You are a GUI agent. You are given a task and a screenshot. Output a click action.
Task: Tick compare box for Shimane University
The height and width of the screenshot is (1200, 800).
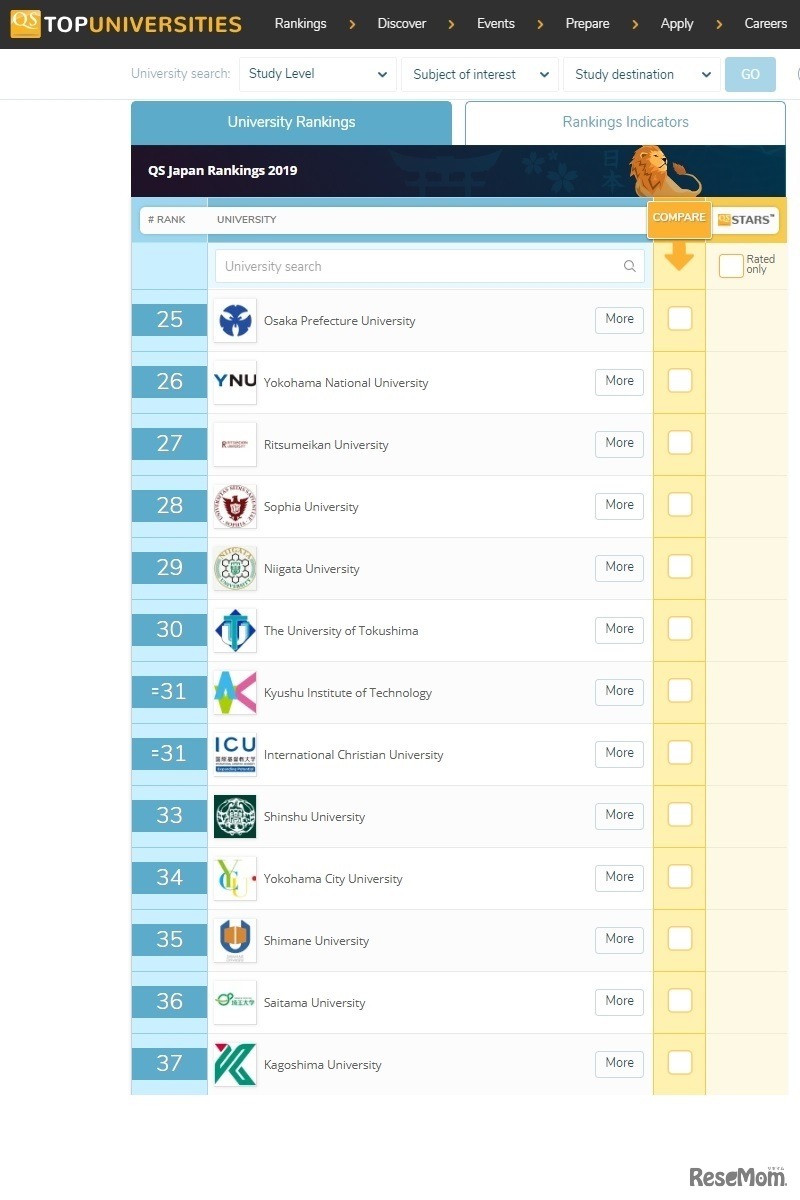coord(680,939)
